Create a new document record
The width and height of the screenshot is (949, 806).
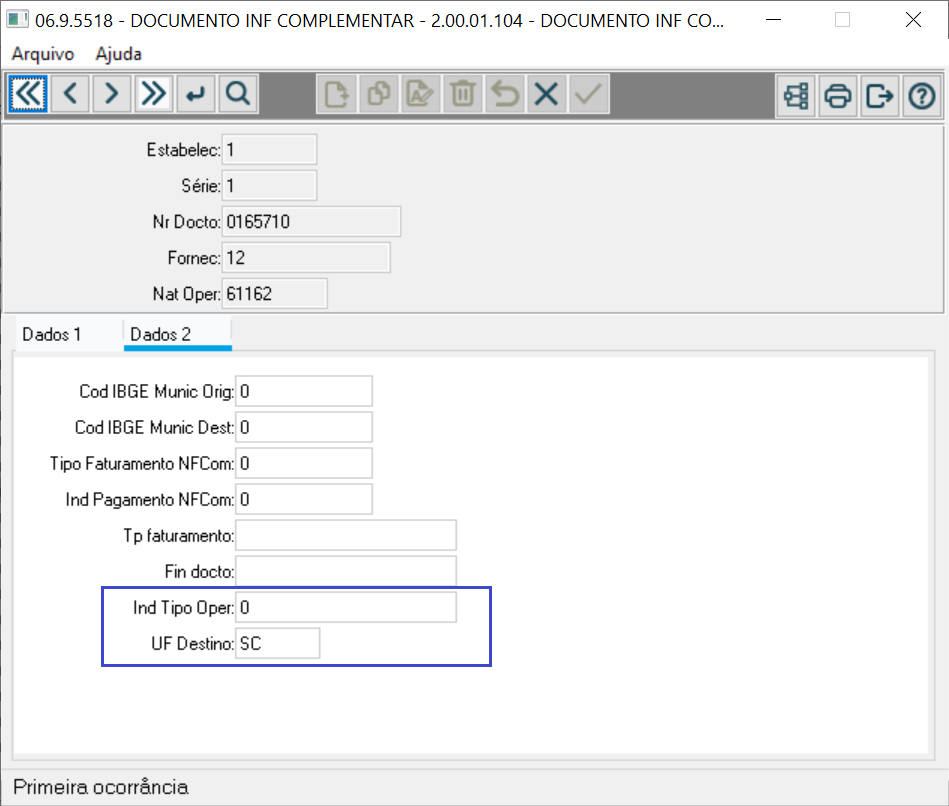(x=337, y=94)
